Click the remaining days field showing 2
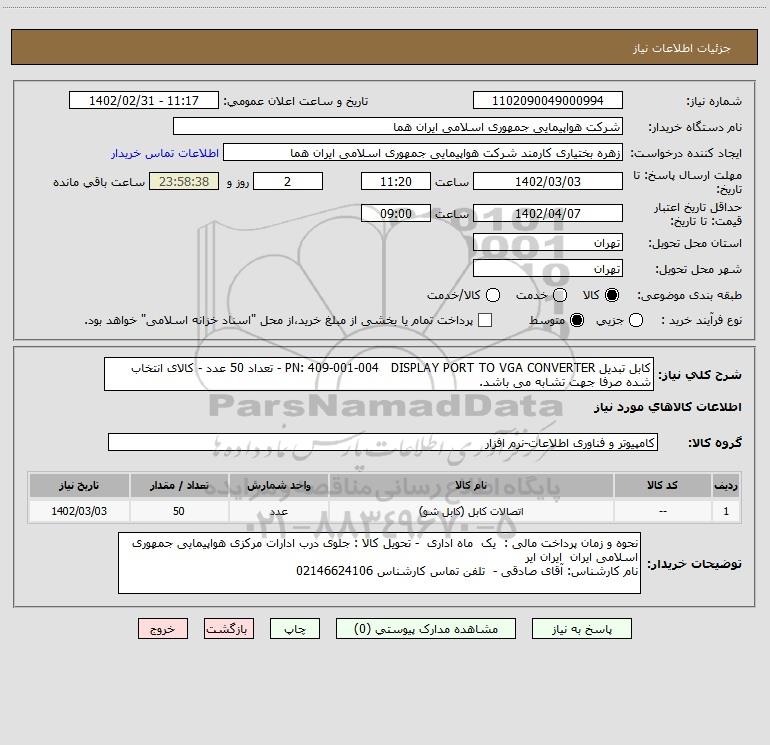The image size is (770, 745). click(288, 181)
